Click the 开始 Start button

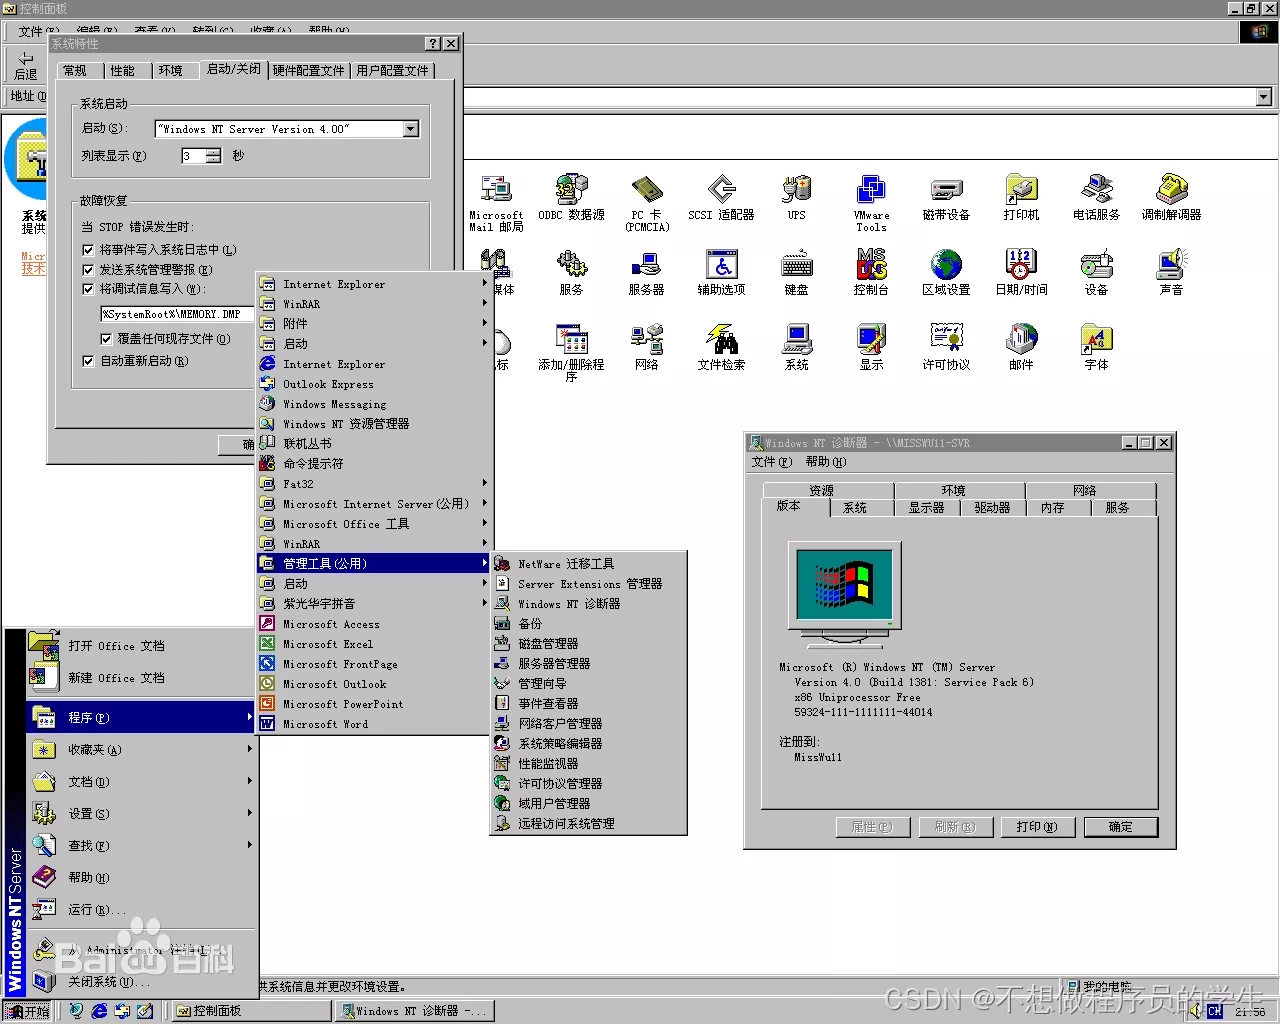click(x=28, y=1012)
